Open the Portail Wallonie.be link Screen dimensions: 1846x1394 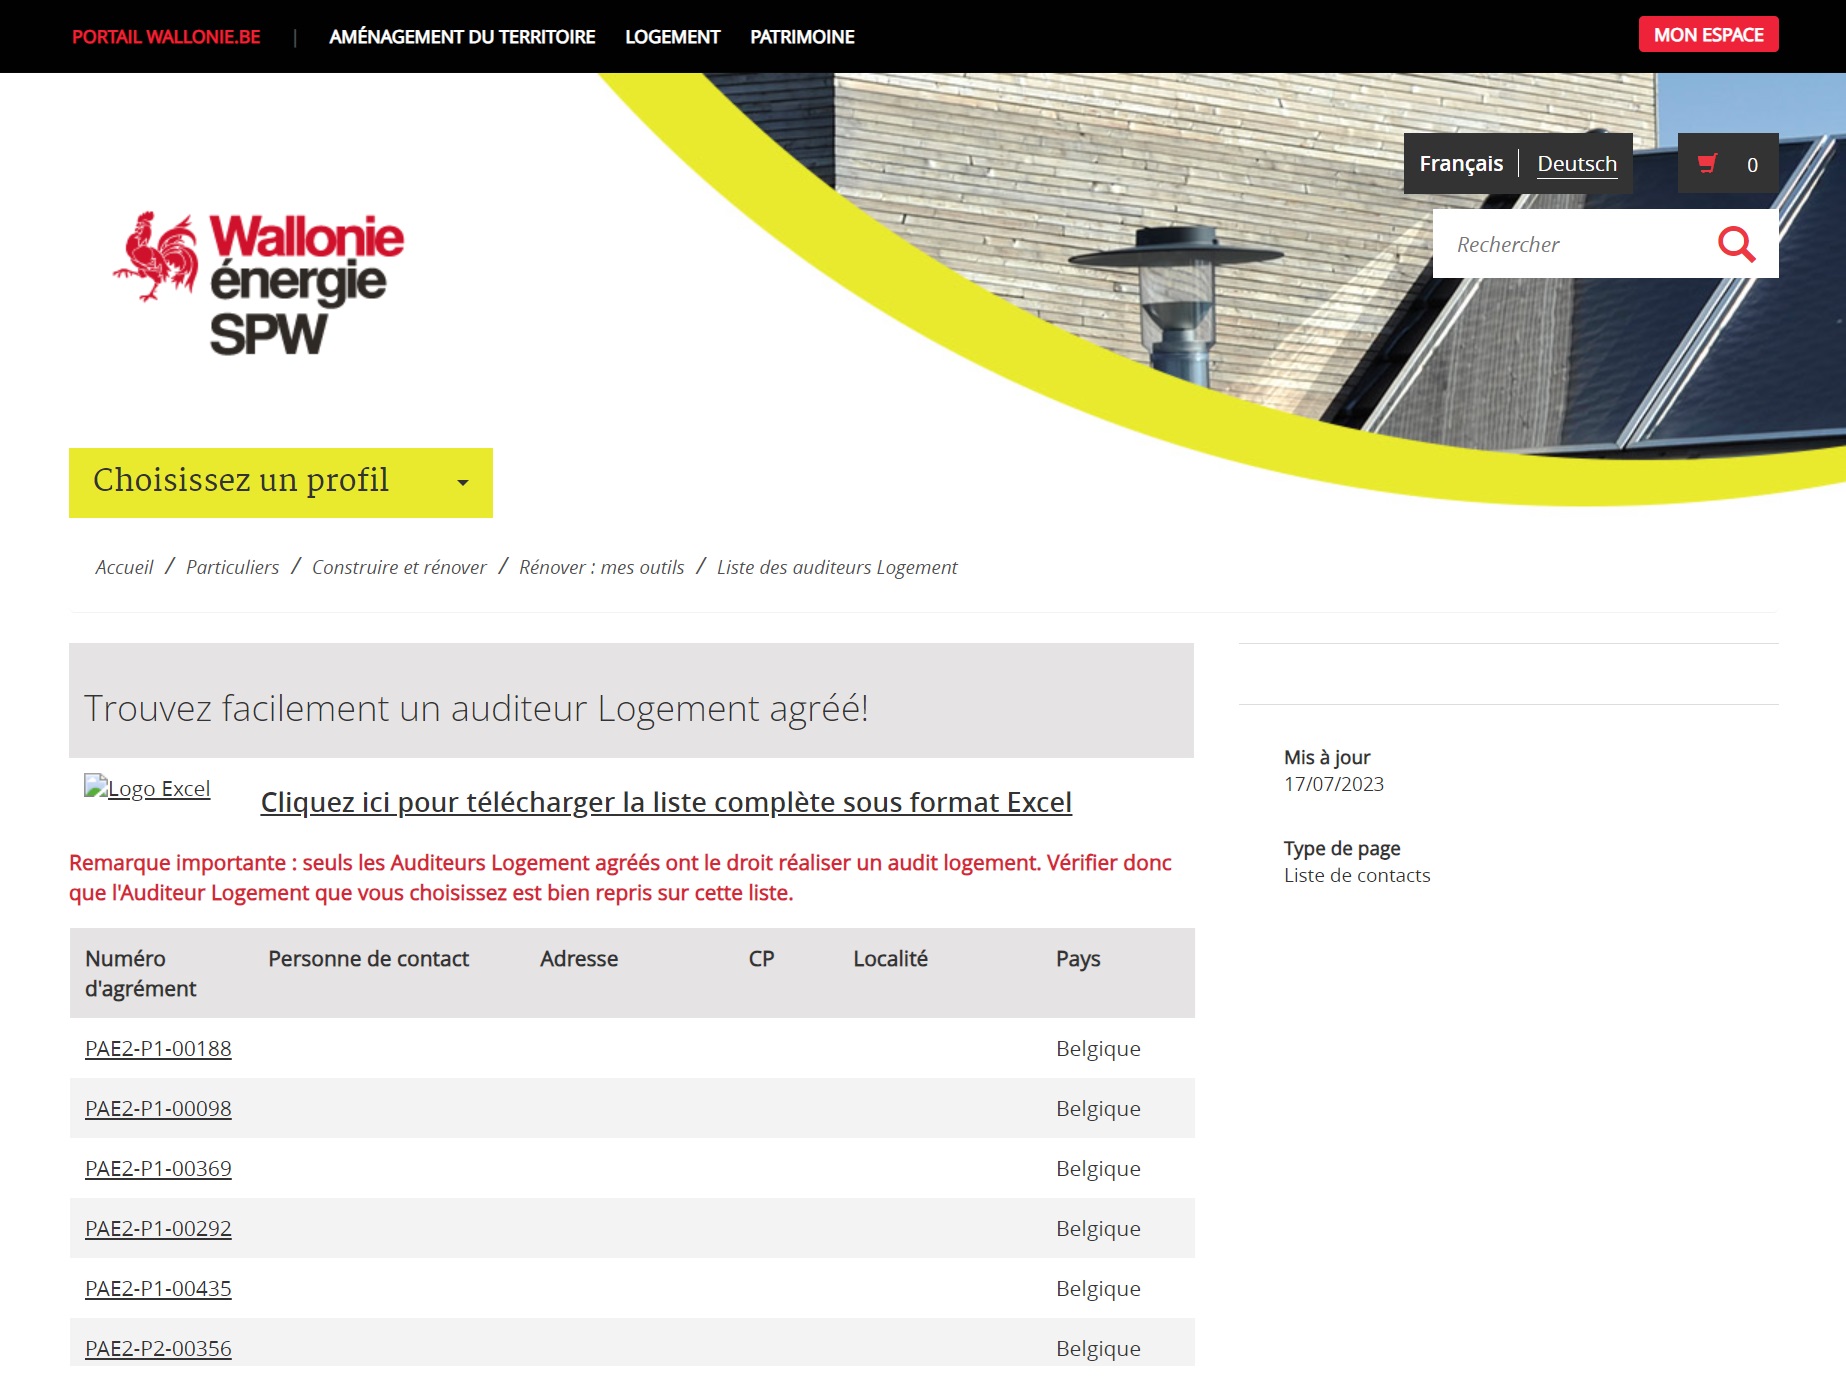[x=166, y=37]
